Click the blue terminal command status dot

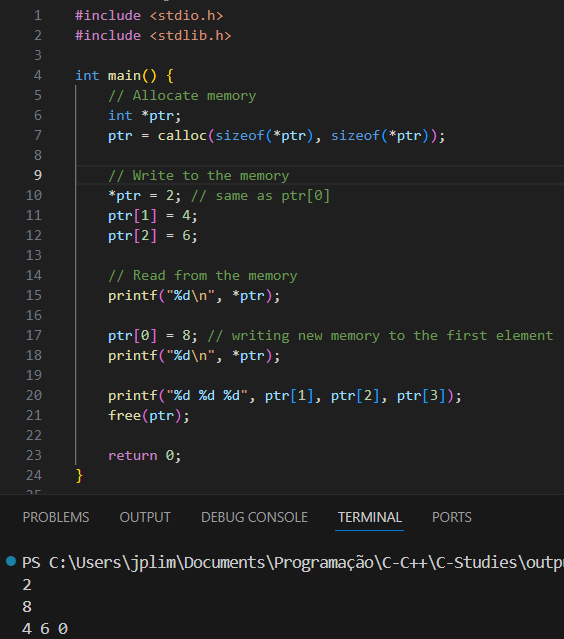[11, 561]
